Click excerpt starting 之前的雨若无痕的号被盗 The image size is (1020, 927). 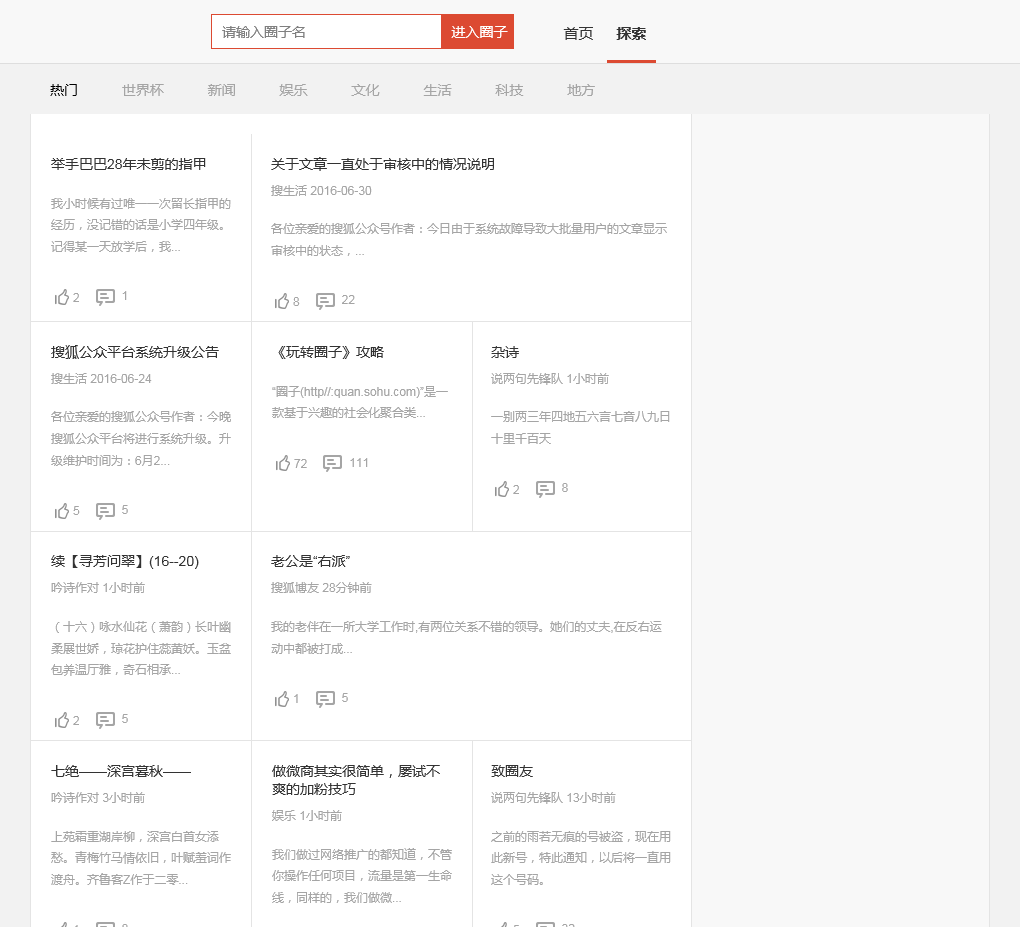pos(580,858)
